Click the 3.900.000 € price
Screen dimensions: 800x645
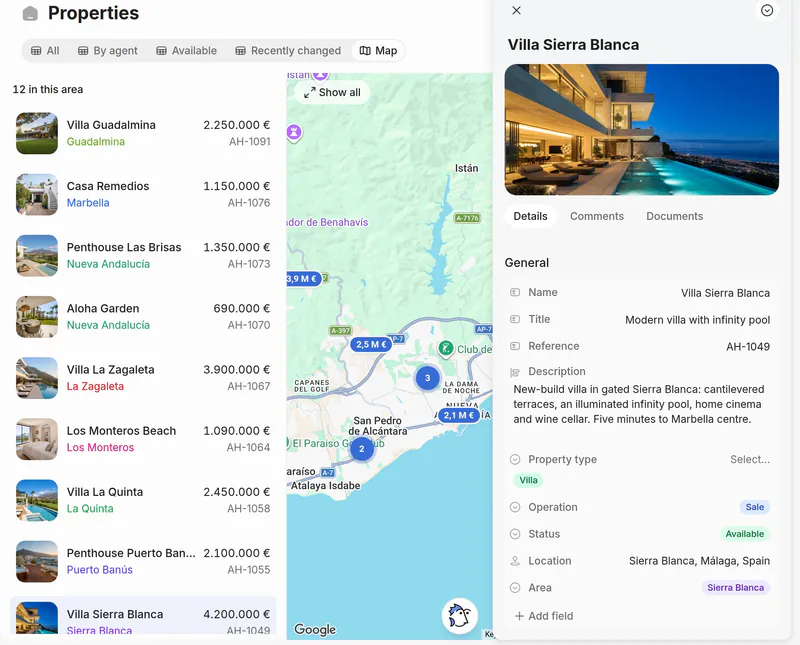[x=237, y=369]
